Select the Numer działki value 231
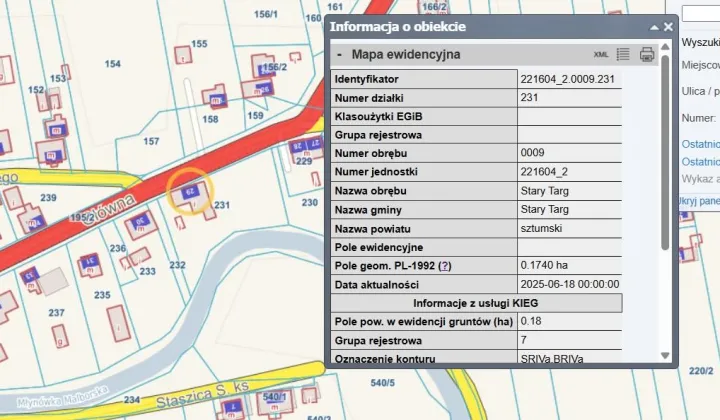720x420 pixels. pos(529,97)
